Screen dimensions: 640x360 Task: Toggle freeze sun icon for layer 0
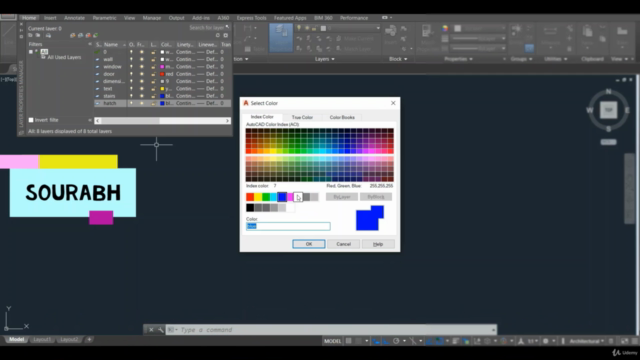[142, 52]
